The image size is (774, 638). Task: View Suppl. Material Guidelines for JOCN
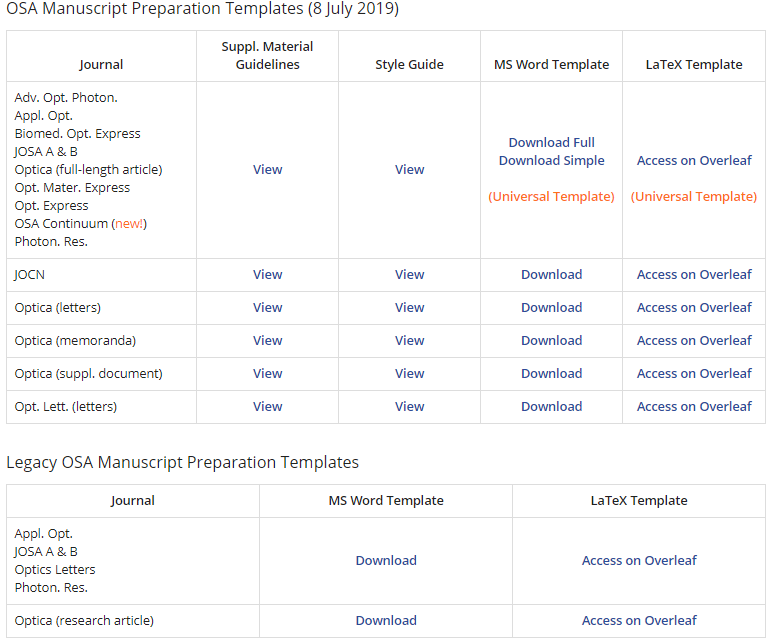(267, 274)
